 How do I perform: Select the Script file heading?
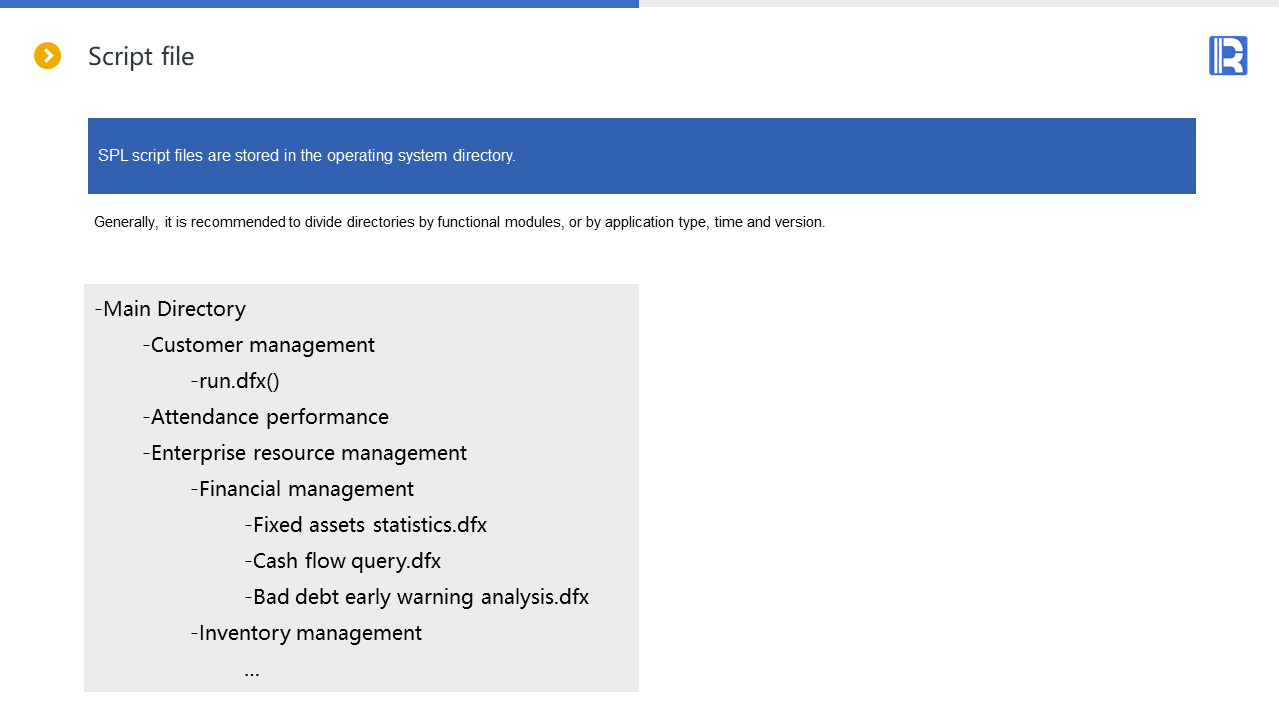click(x=141, y=57)
